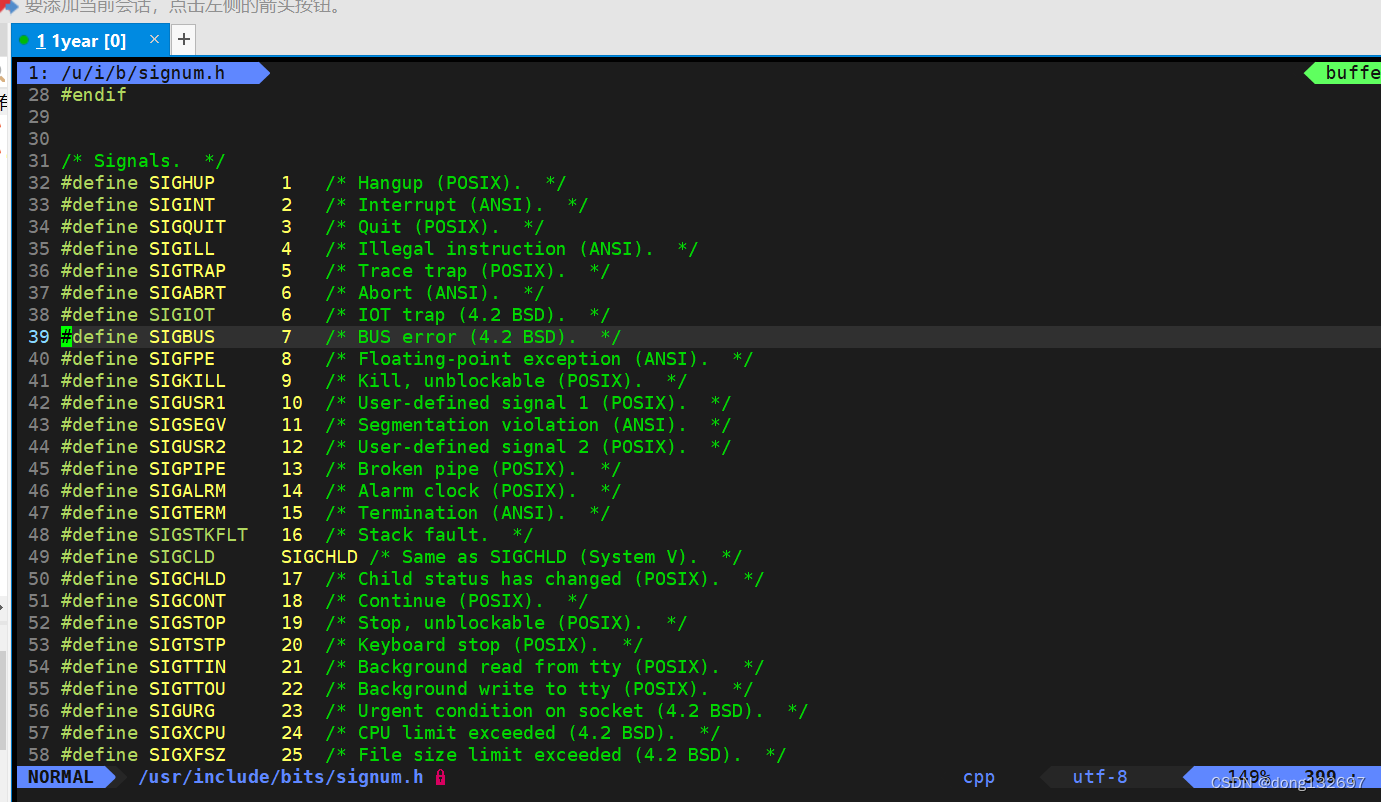Click the SIGTERM macro name
The width and height of the screenshot is (1381, 802).
tap(188, 513)
